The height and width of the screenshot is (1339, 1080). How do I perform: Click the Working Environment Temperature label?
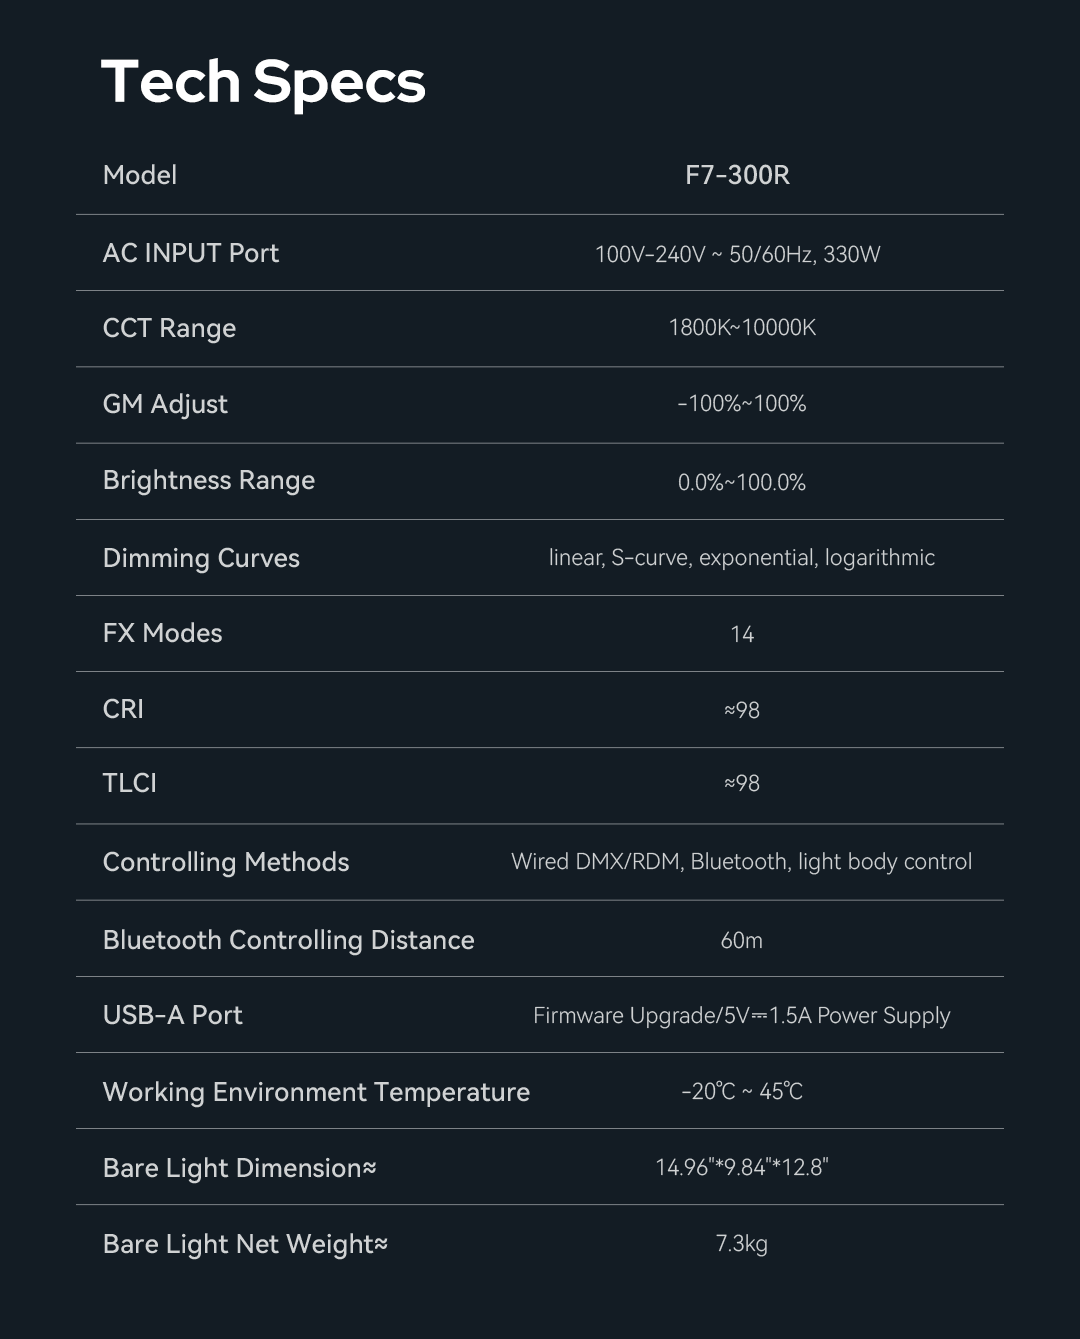pyautogui.click(x=316, y=1092)
